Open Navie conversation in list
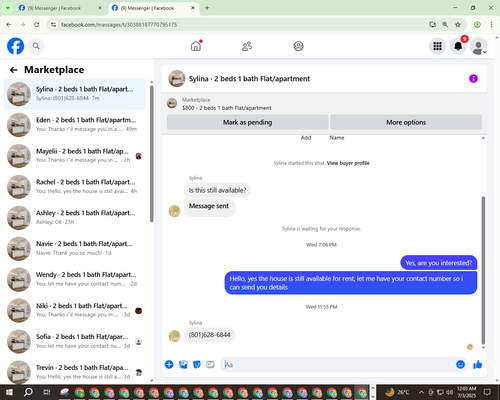 (74, 249)
